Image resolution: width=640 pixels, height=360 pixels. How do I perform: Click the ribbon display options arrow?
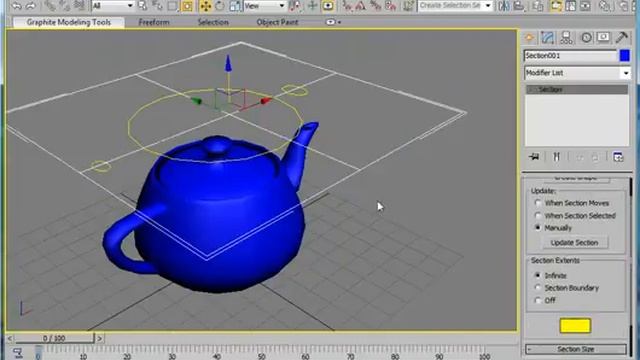pyautogui.click(x=340, y=22)
